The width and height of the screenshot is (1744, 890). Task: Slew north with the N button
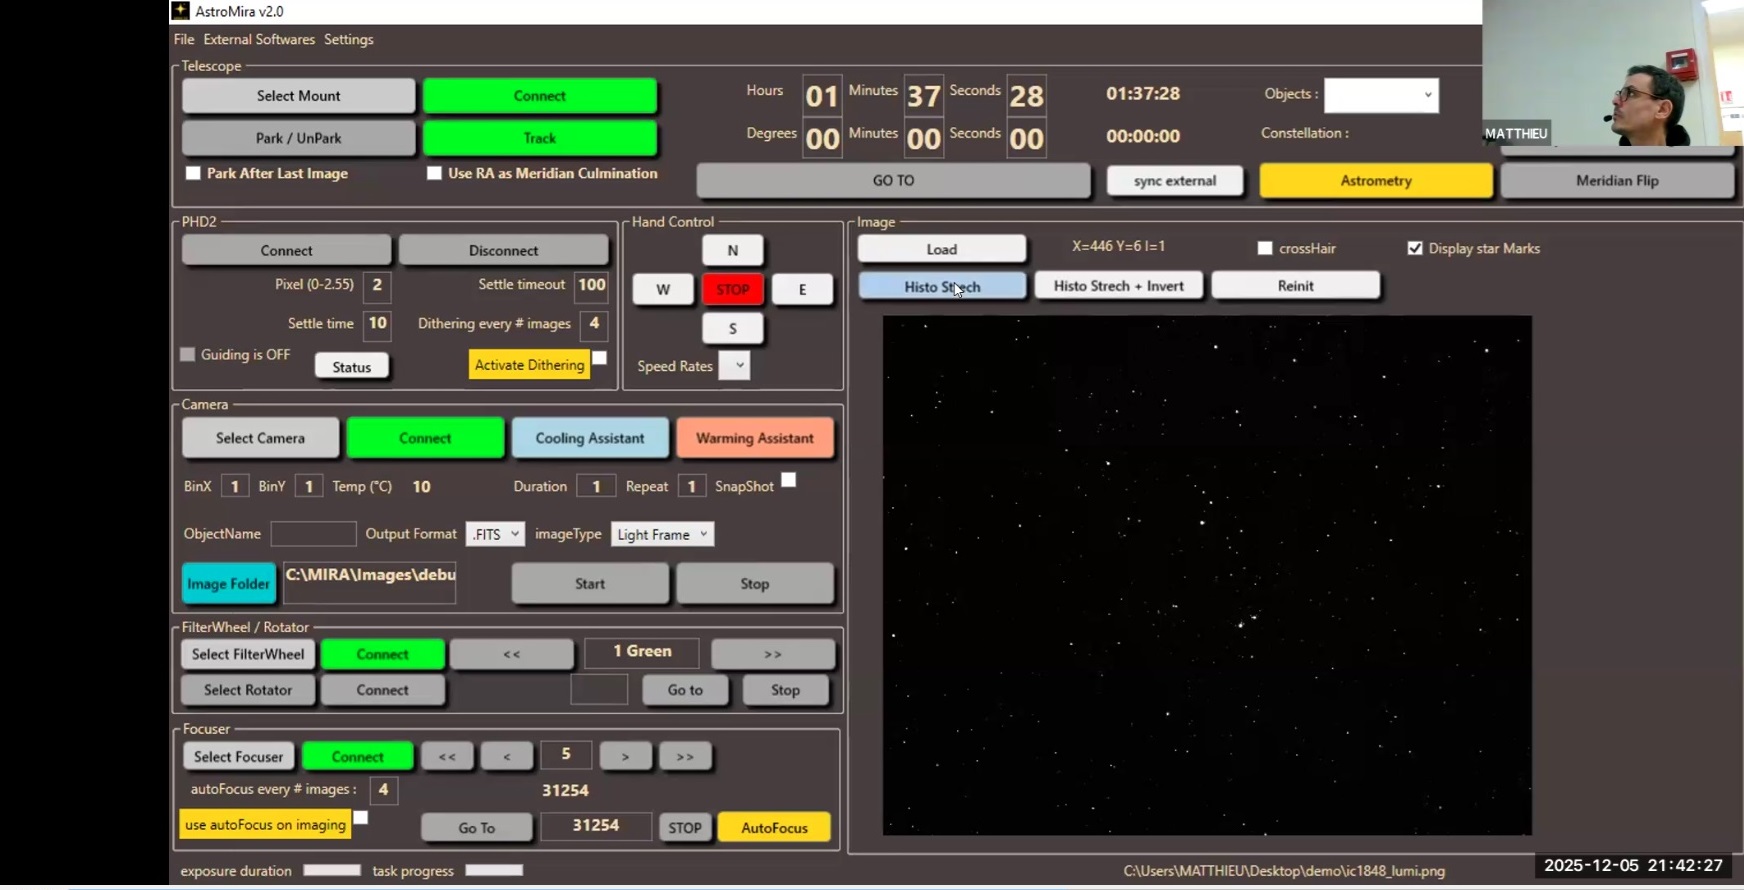[732, 250]
